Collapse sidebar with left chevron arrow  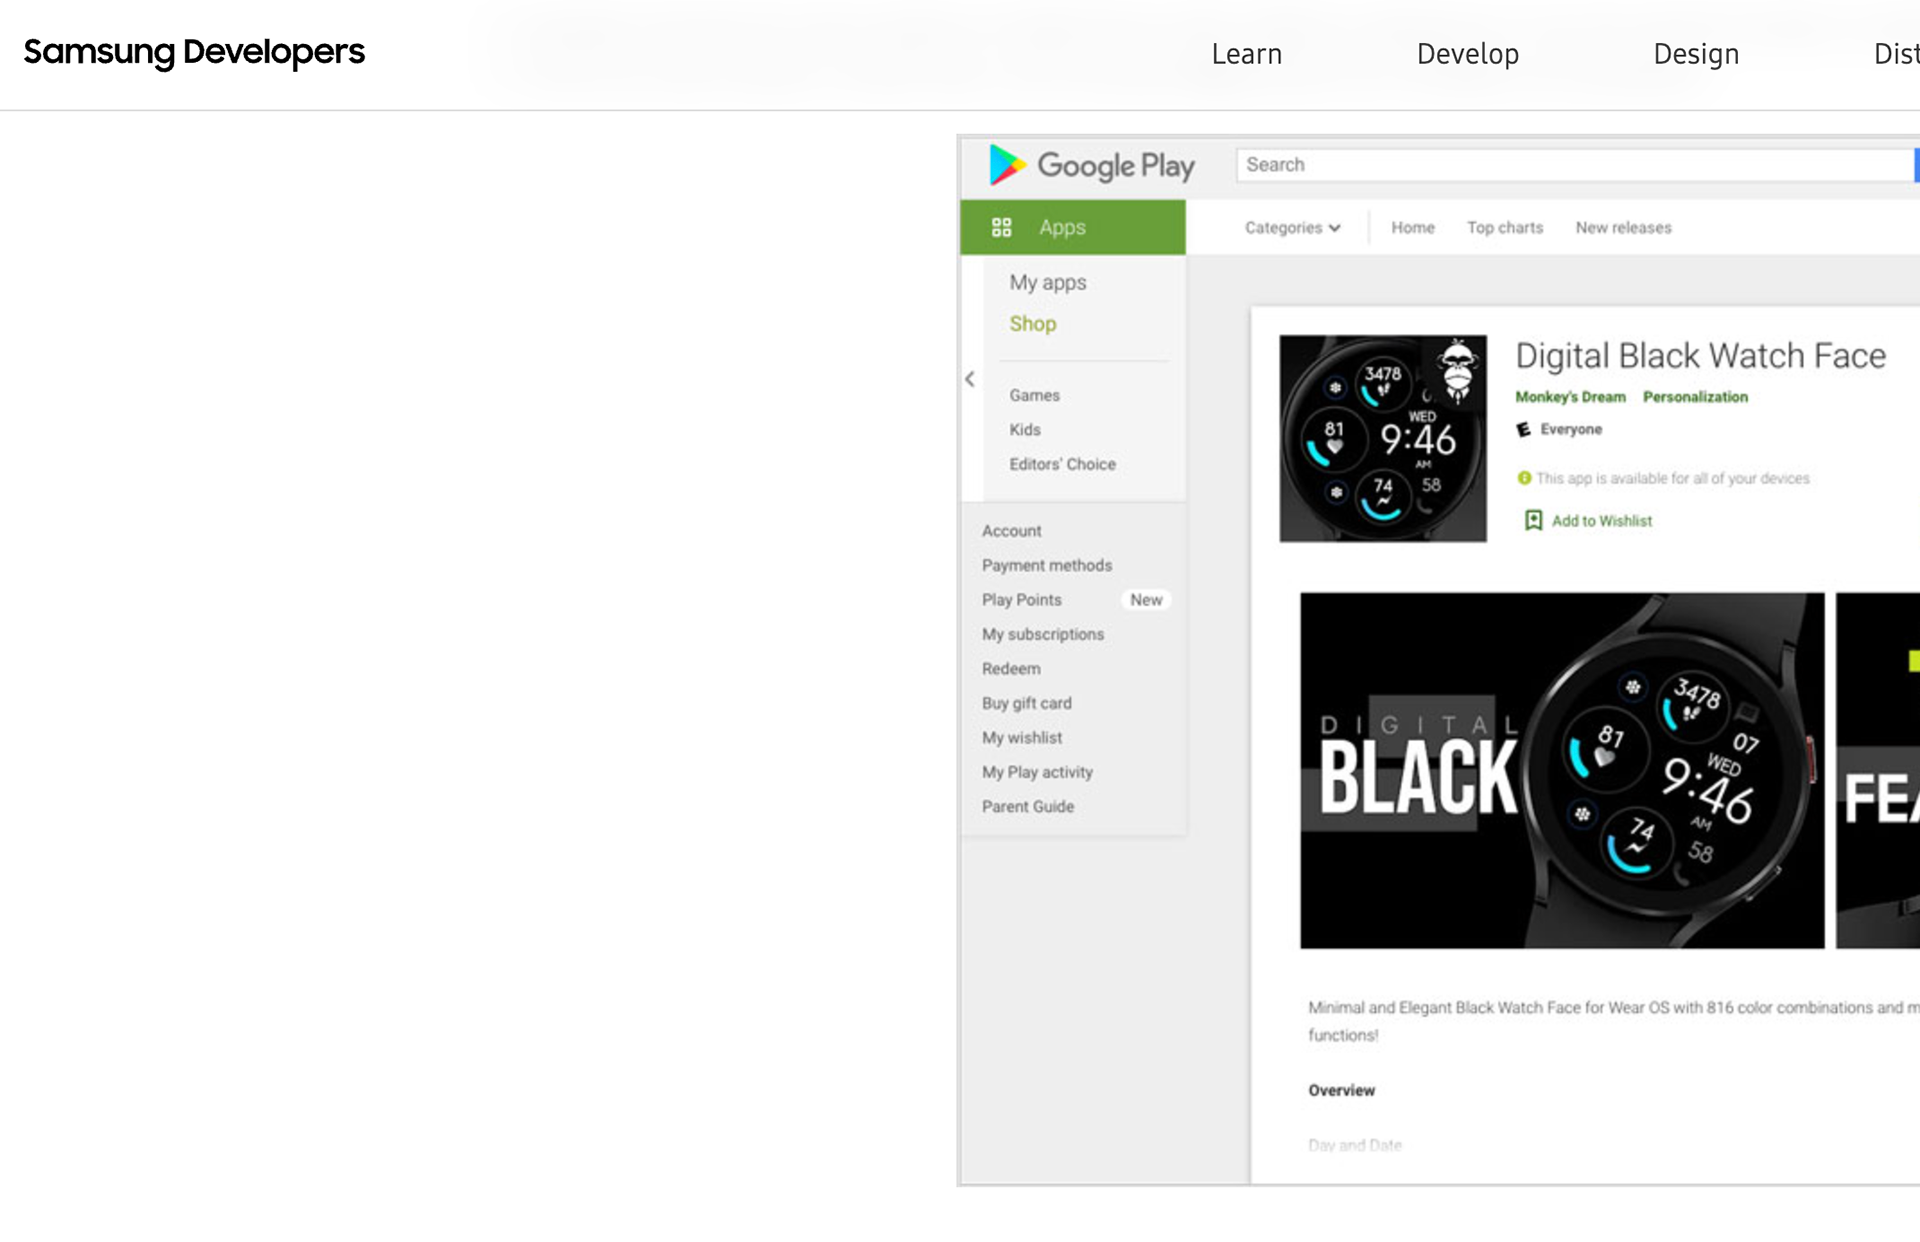pos(969,379)
